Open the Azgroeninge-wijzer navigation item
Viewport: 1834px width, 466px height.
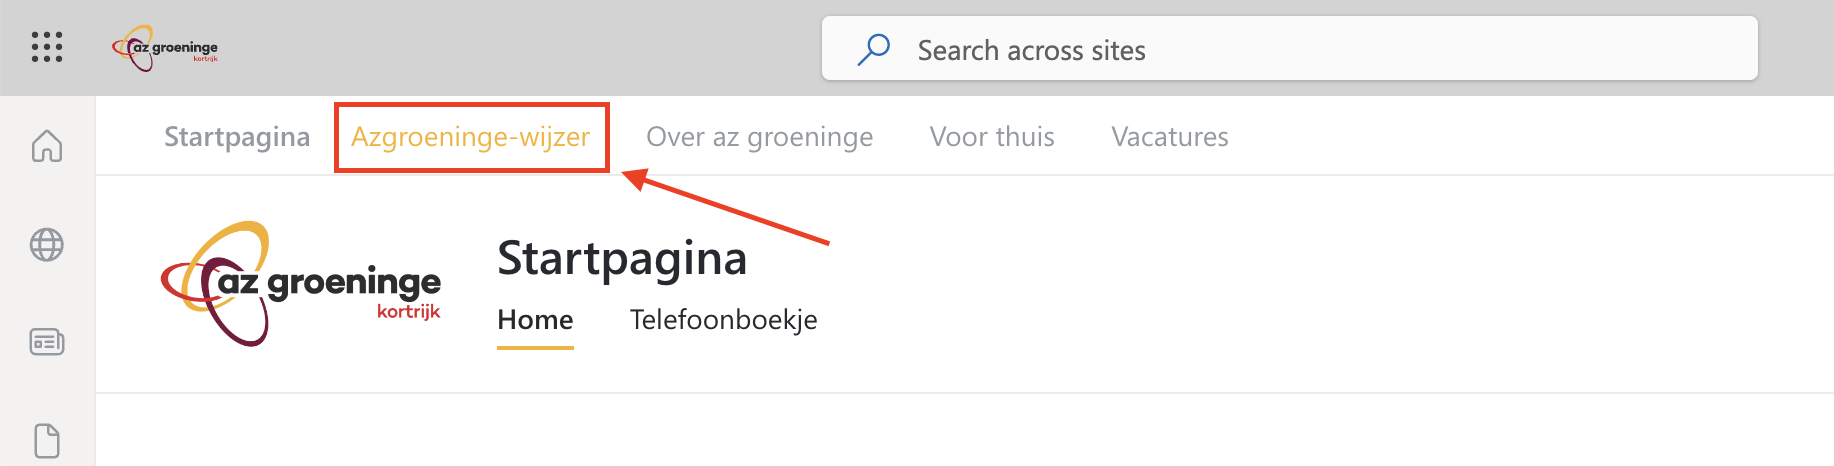click(471, 137)
